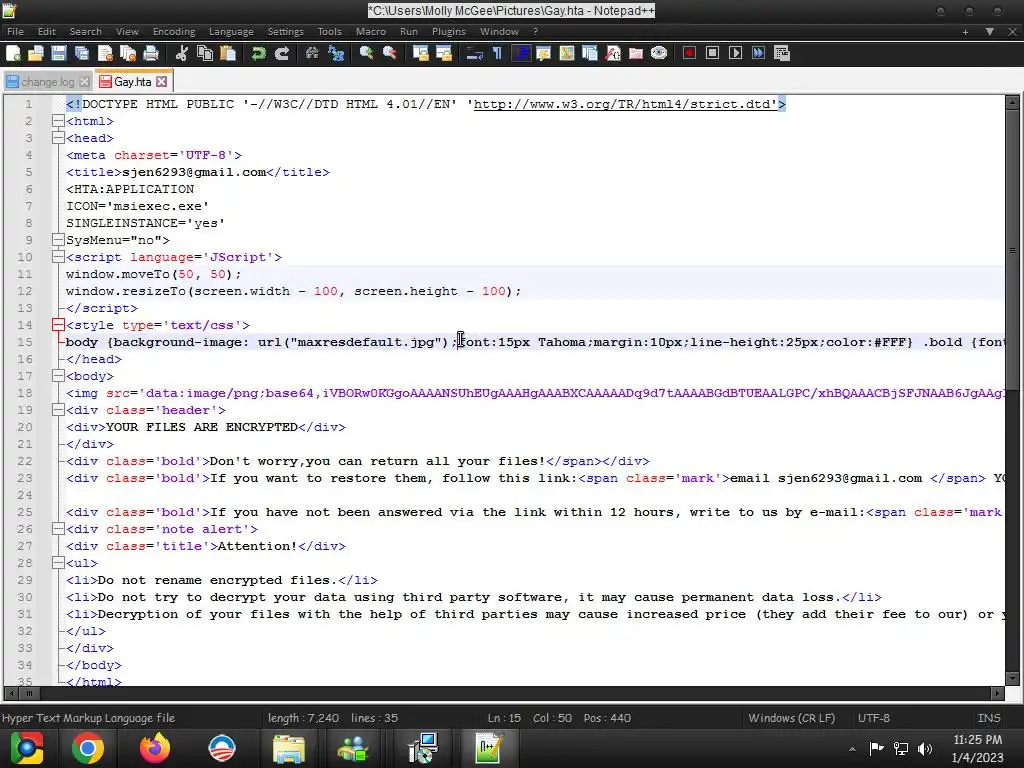
Task: Open the Encoding menu
Action: coord(174,31)
